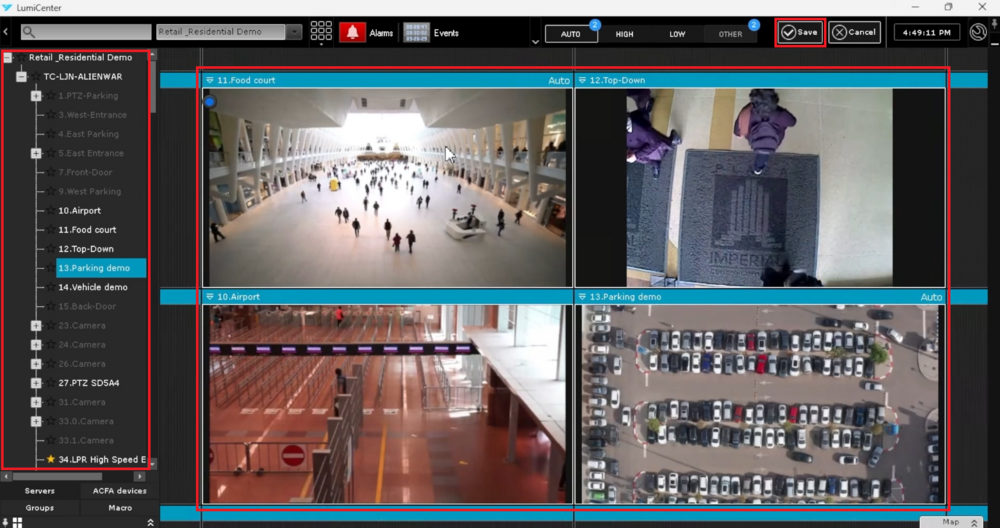
Task: Open the Events log icon
Action: [x=416, y=33]
